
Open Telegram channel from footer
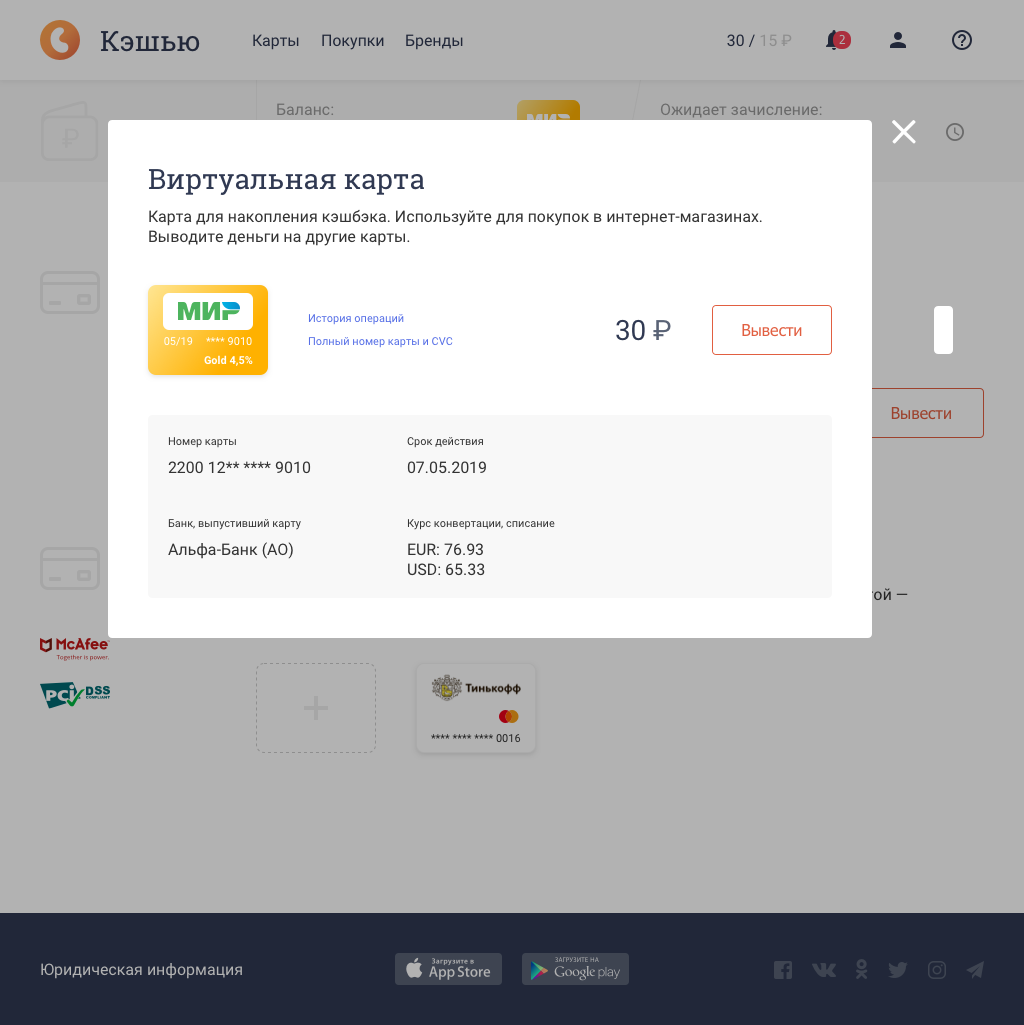tap(975, 969)
